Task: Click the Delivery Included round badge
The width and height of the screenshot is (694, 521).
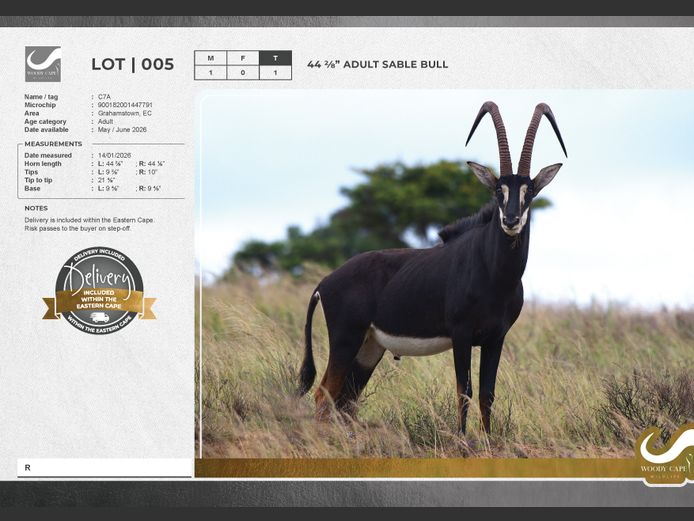Action: [100, 291]
